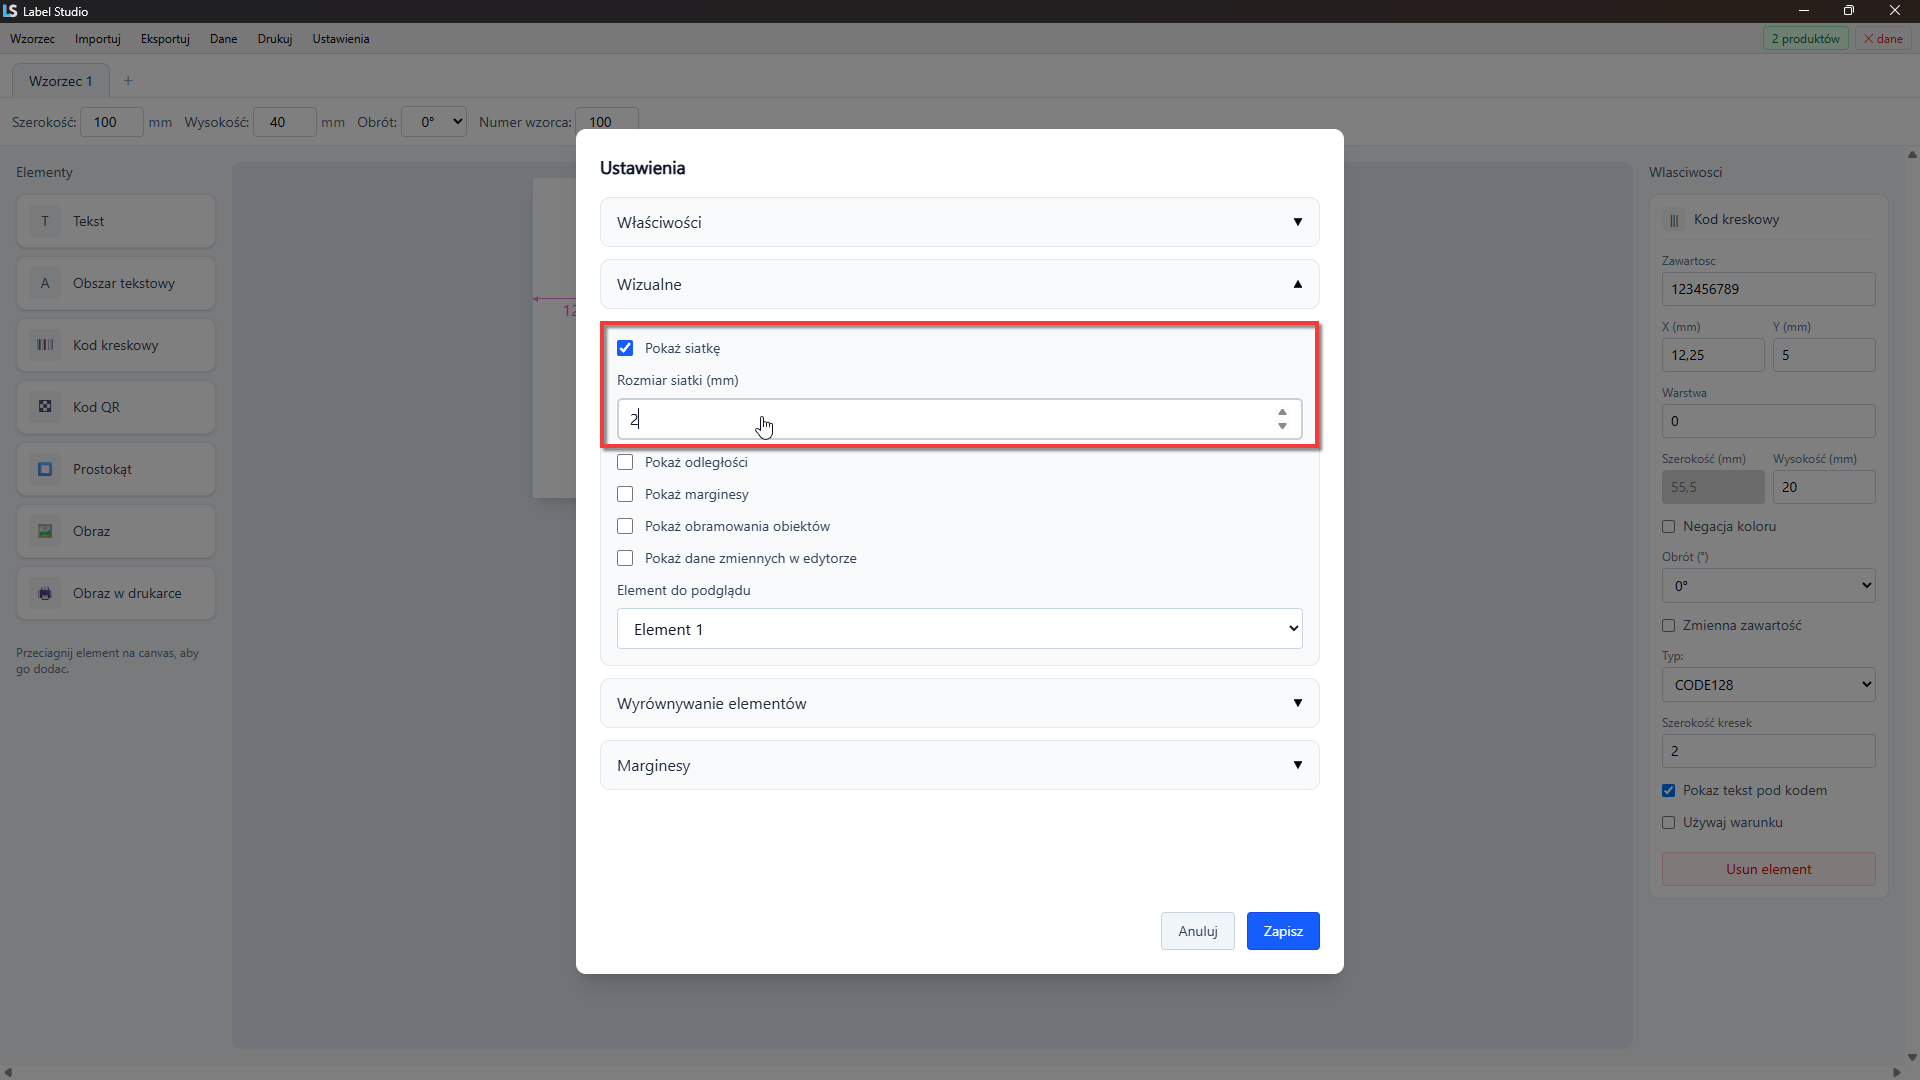Click the 2 produktów button
Image resolution: width=1920 pixels, height=1080 pixels.
pyautogui.click(x=1805, y=39)
